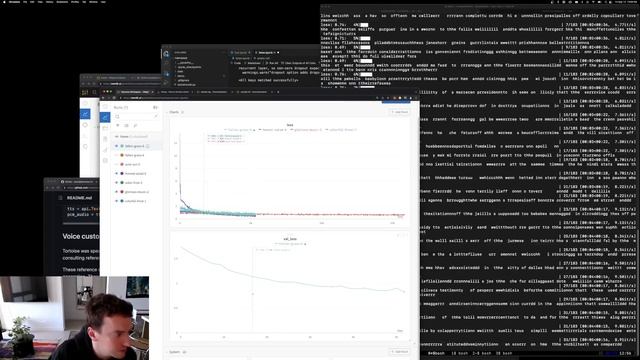Image resolution: width=640 pixels, height=360 pixels.
Task: Click the small icon right of the fallen-grass-6 run name
Action: point(148,146)
